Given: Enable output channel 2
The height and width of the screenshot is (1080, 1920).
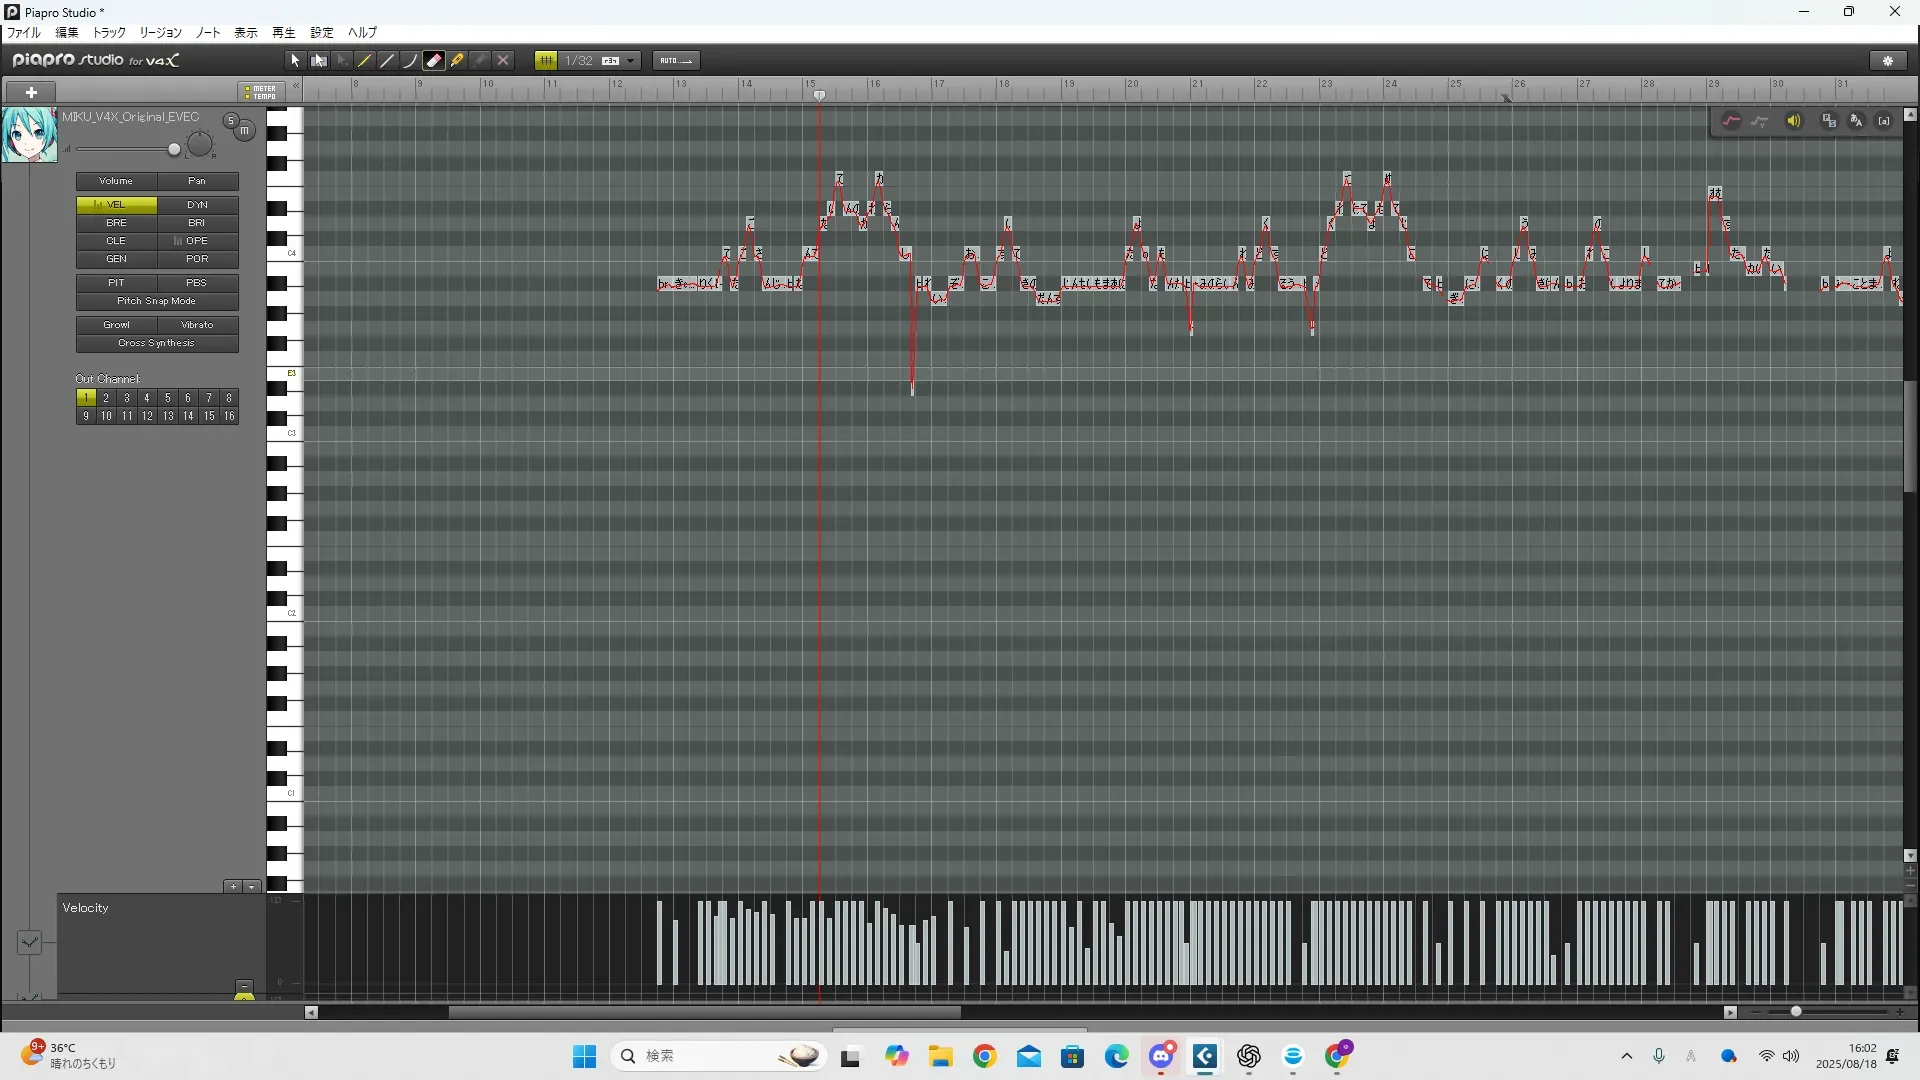Looking at the screenshot, I should tap(106, 398).
